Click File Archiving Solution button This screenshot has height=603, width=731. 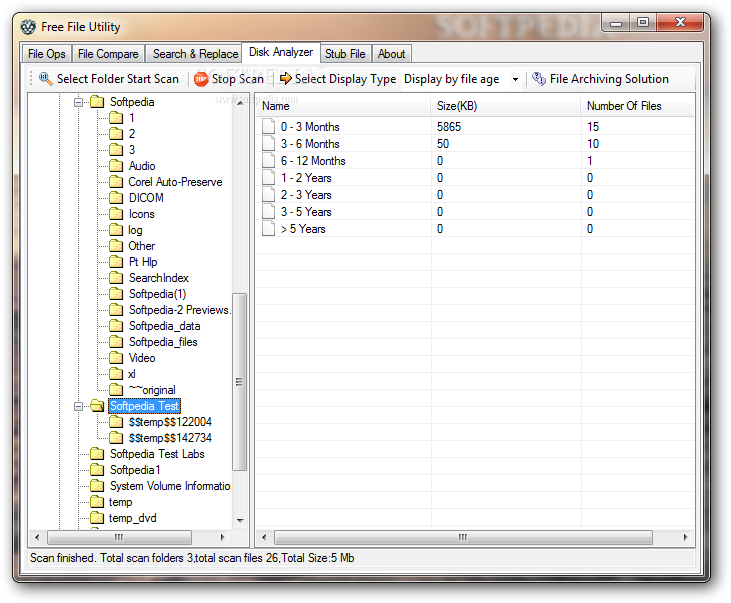601,79
